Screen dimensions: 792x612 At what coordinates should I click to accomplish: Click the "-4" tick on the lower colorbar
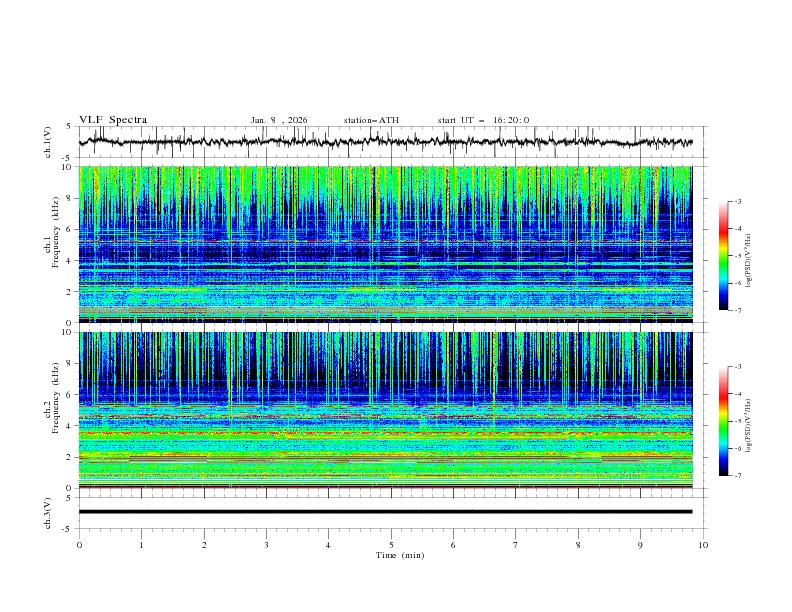point(738,394)
